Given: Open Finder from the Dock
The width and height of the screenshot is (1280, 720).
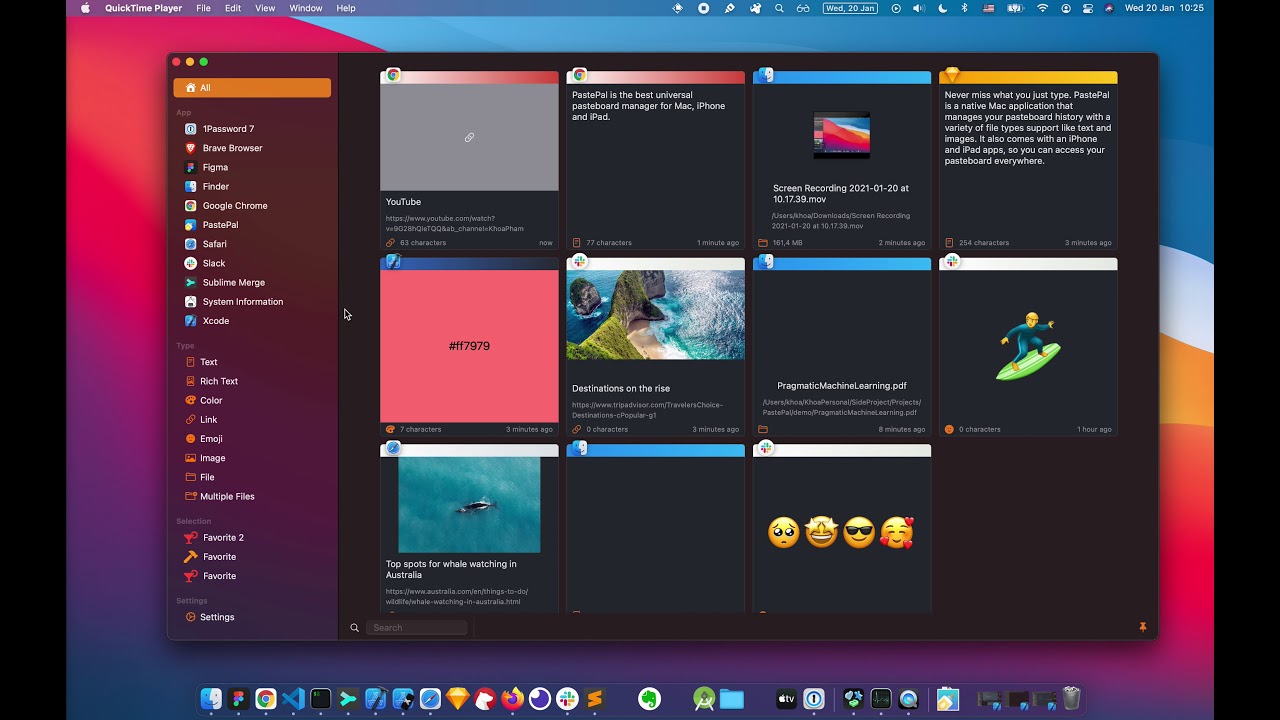Looking at the screenshot, I should [x=211, y=699].
